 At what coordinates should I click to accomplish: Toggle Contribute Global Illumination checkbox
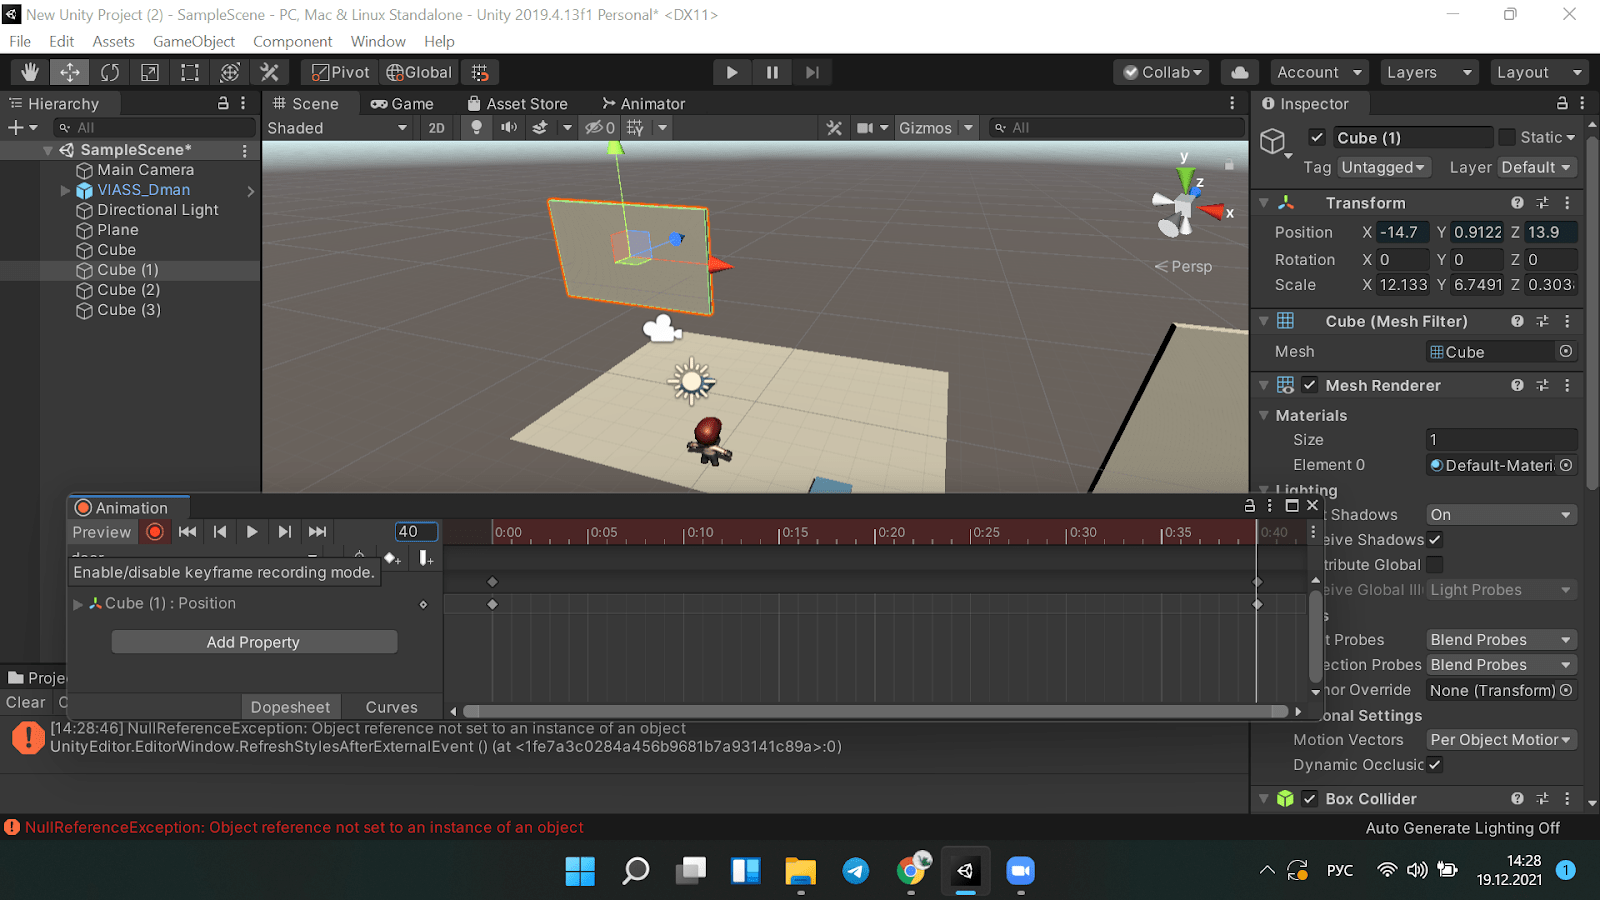click(x=1435, y=564)
